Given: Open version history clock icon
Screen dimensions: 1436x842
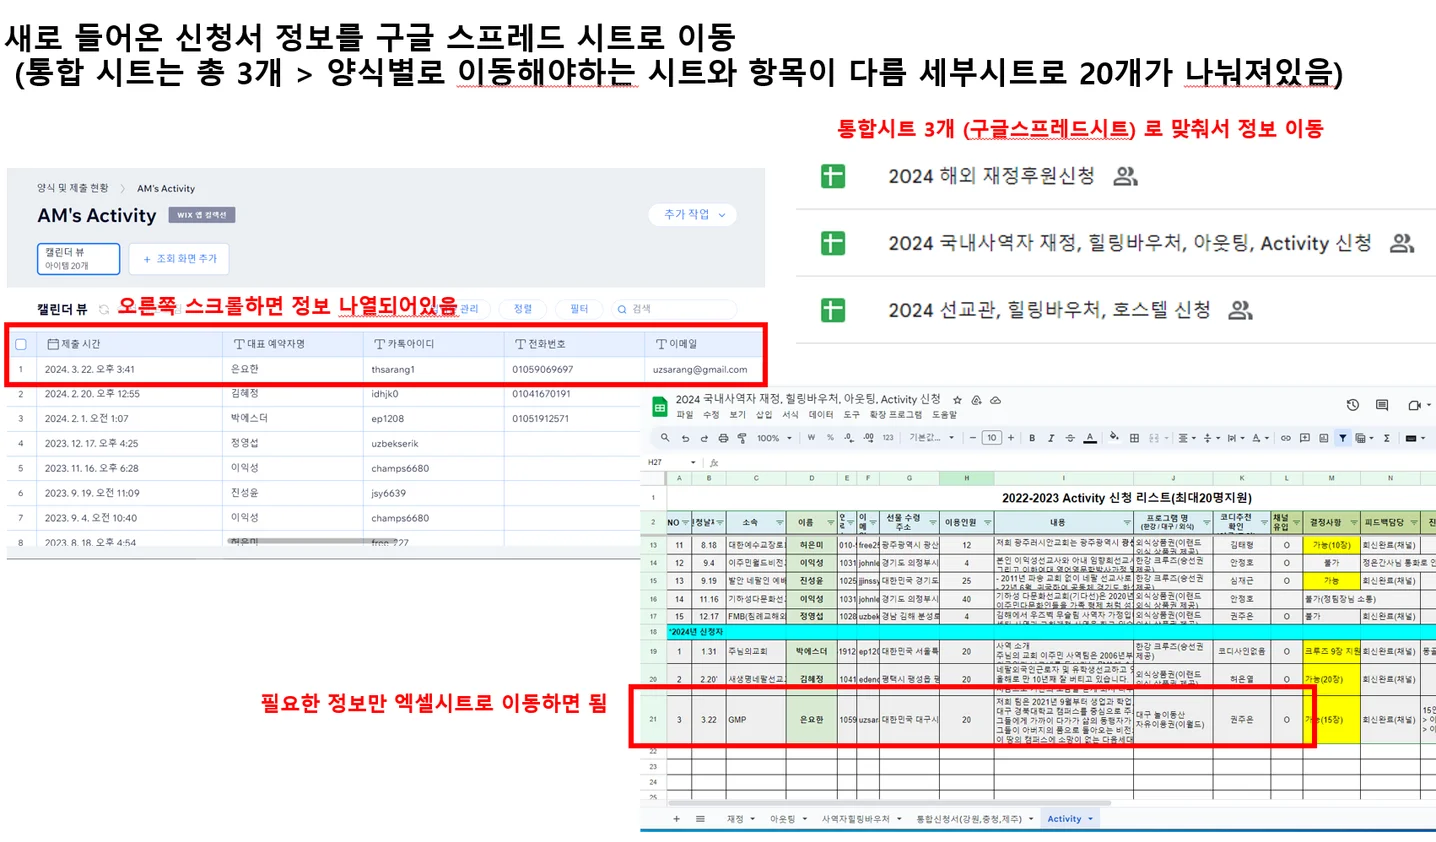Looking at the screenshot, I should click(x=1352, y=405).
